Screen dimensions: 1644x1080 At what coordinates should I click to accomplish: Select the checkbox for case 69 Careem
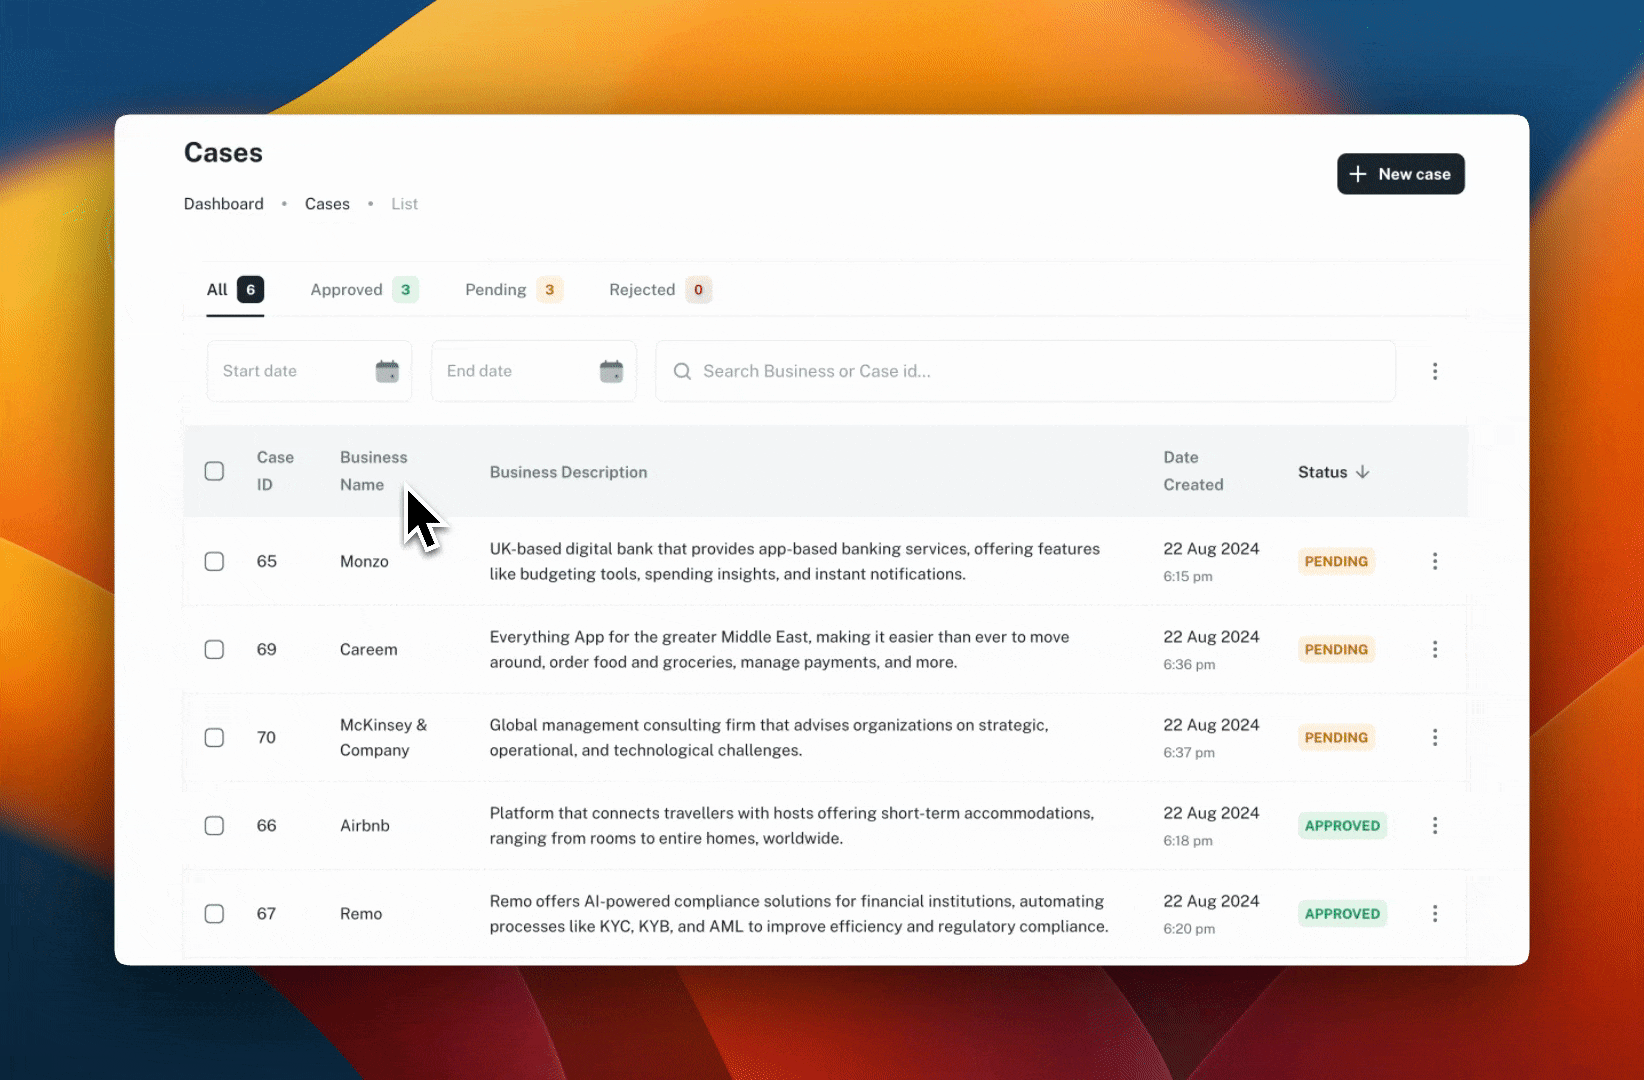214,649
